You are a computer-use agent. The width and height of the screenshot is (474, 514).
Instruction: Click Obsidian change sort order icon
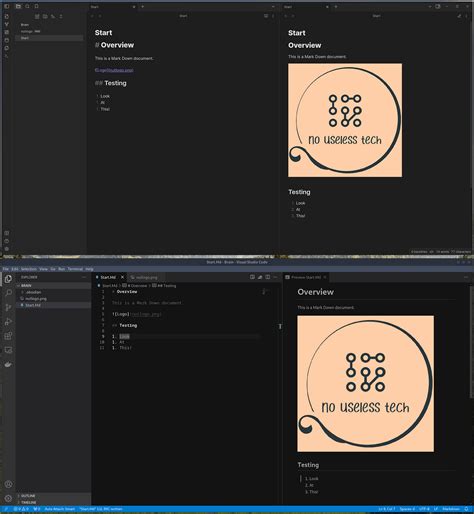pyautogui.click(x=53, y=16)
